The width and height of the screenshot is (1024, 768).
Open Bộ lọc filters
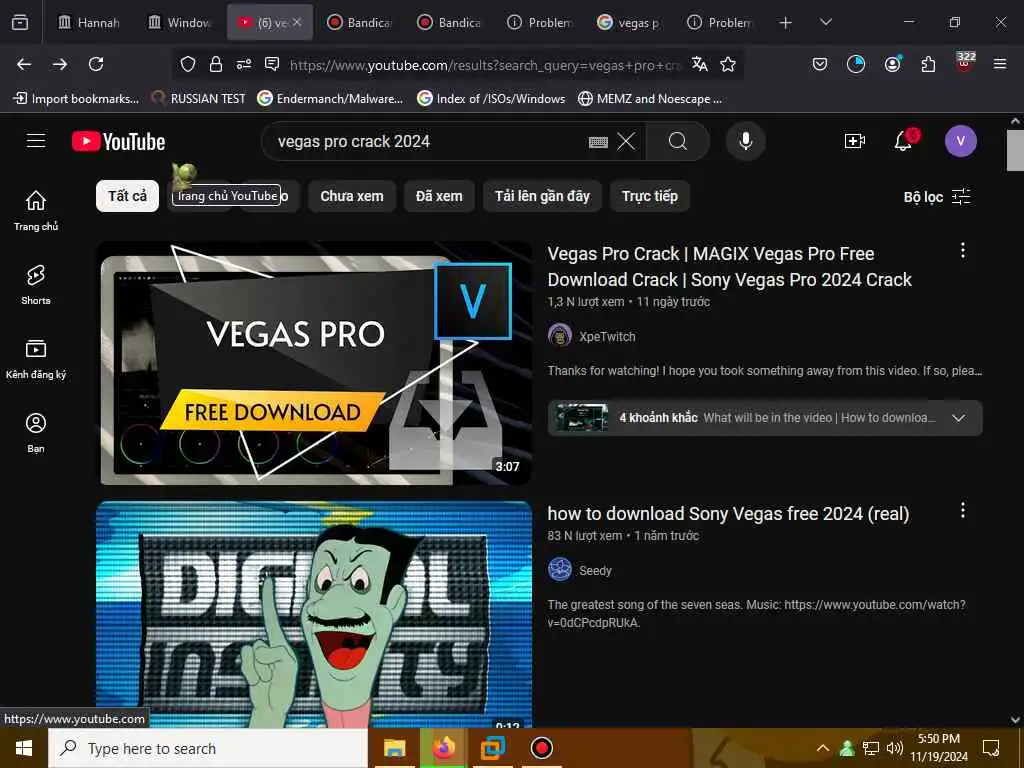pyautogui.click(x=937, y=197)
